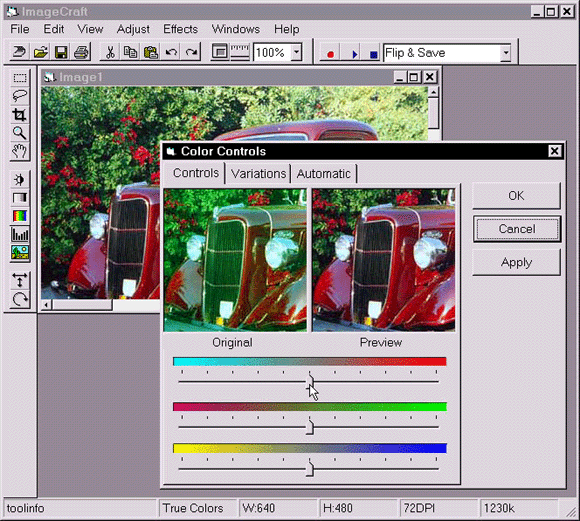Click the New image toolbar icon

tap(19, 52)
